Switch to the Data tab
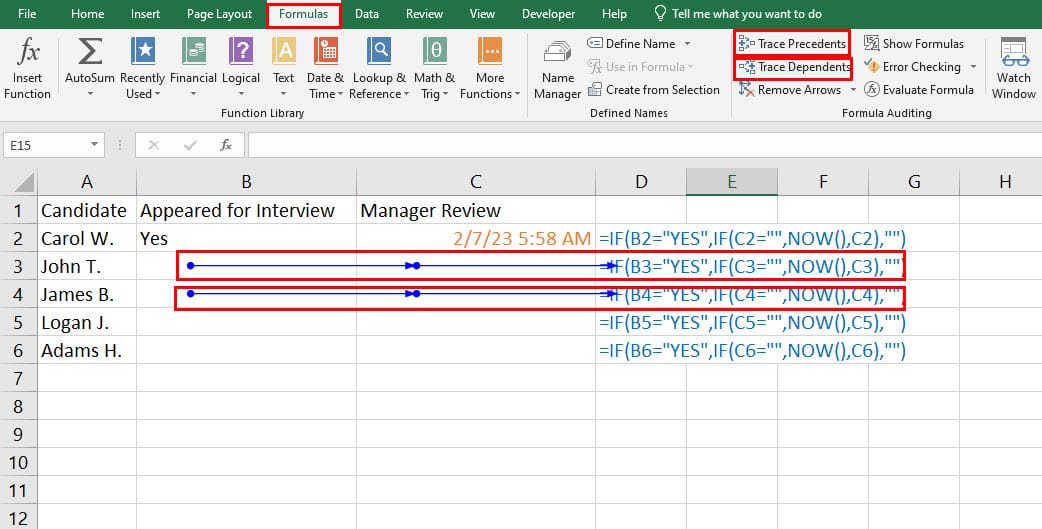The image size is (1042, 529). click(x=367, y=14)
